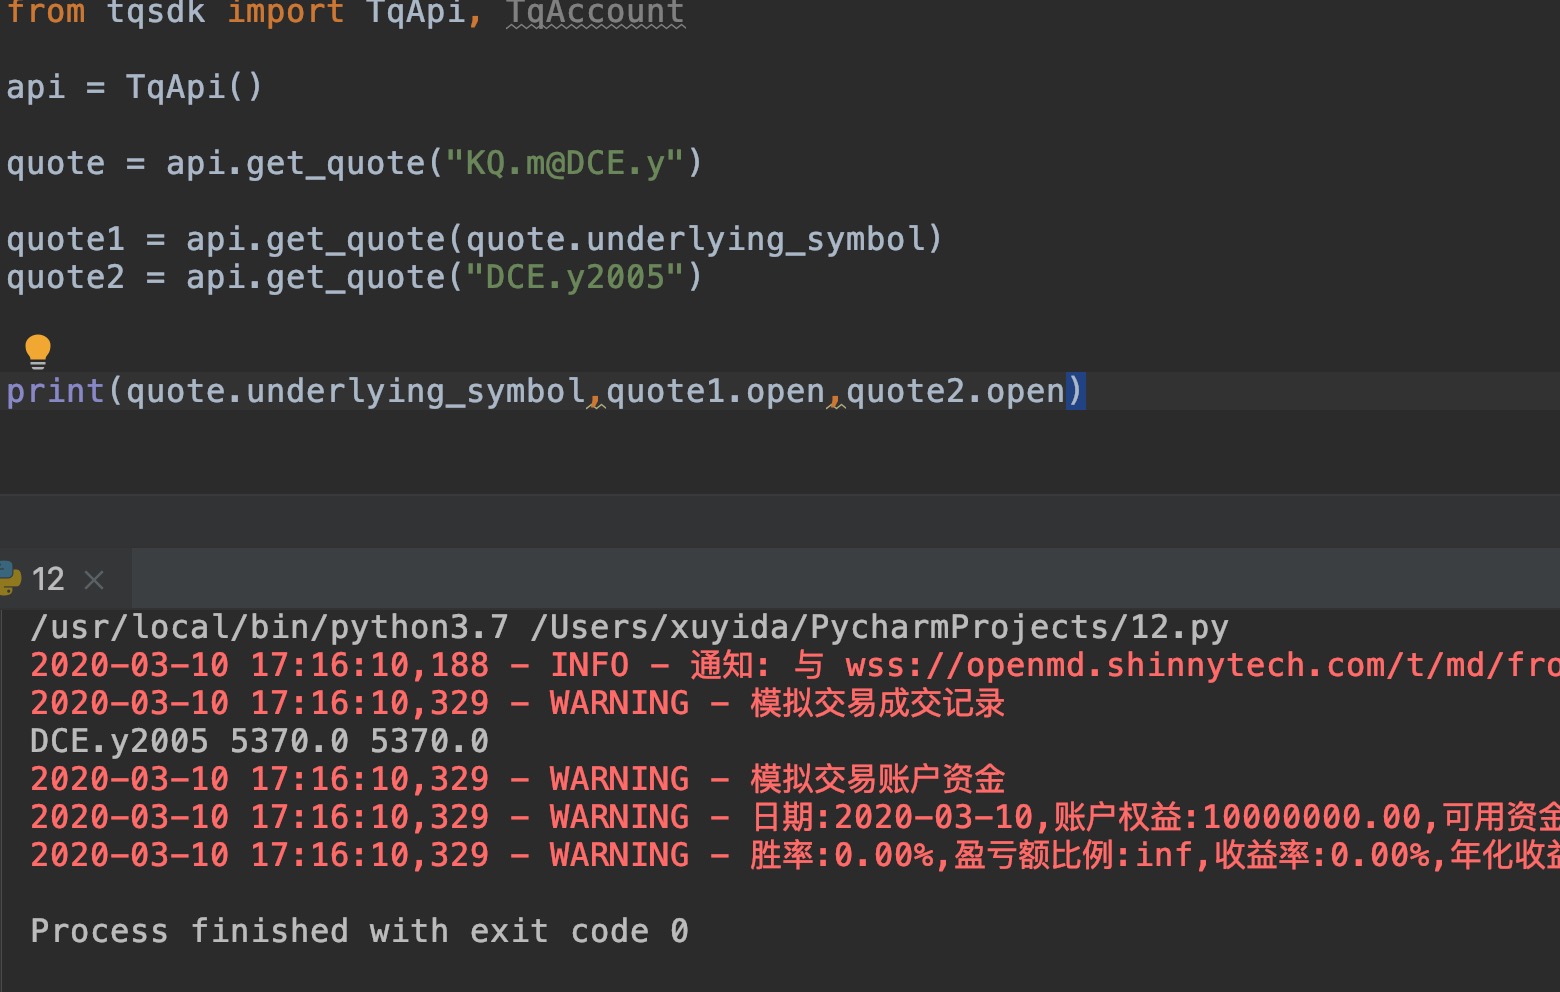The image size is (1560, 992).
Task: Click the TqApi() call on the api line
Action: 194,87
